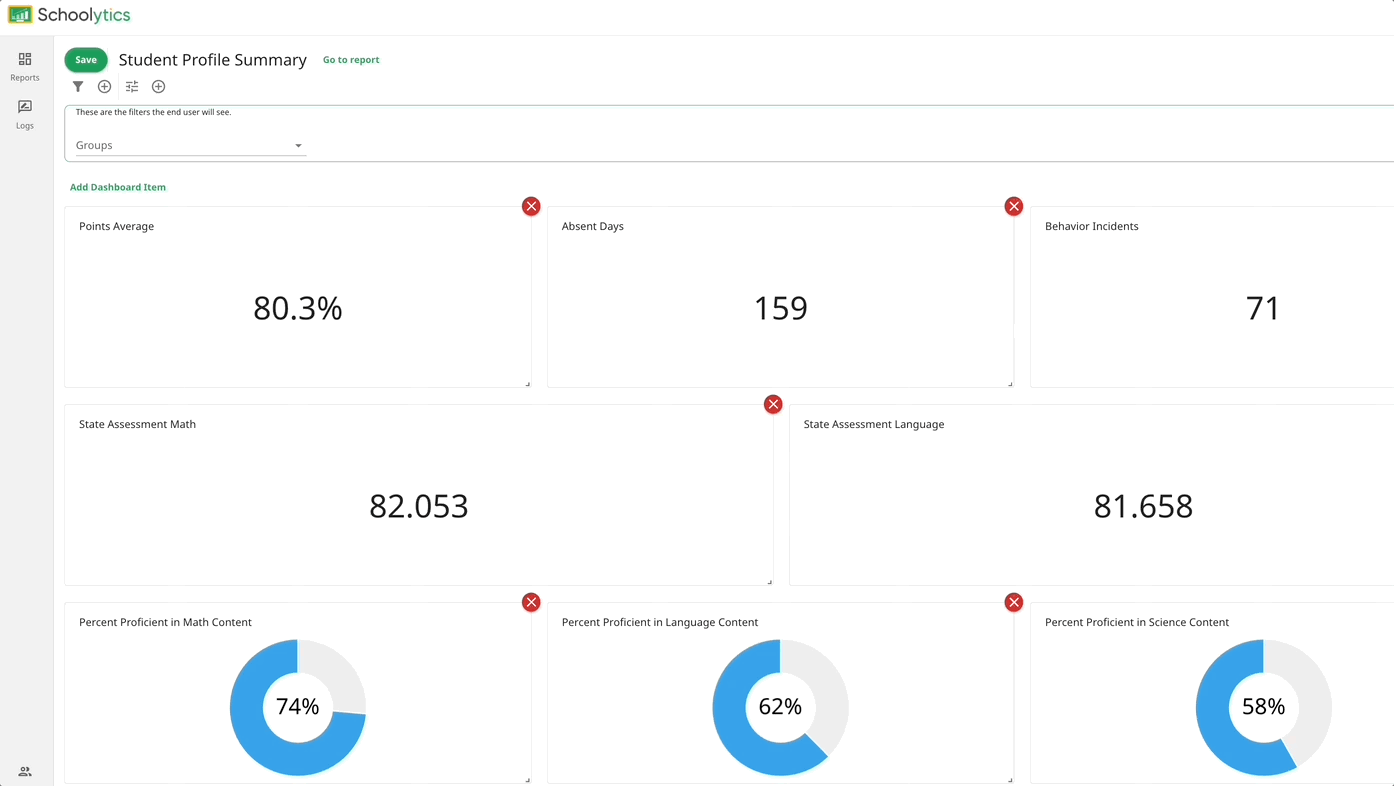Select the Student Profile Summary title
The width and height of the screenshot is (1394, 786).
(x=212, y=60)
